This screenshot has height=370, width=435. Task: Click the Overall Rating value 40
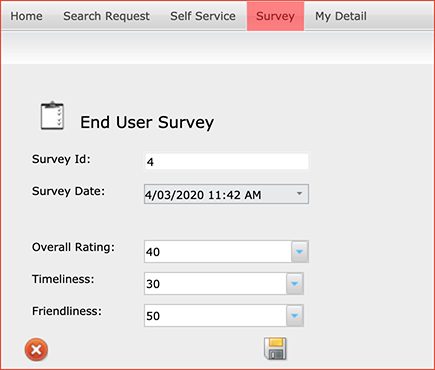tap(153, 252)
